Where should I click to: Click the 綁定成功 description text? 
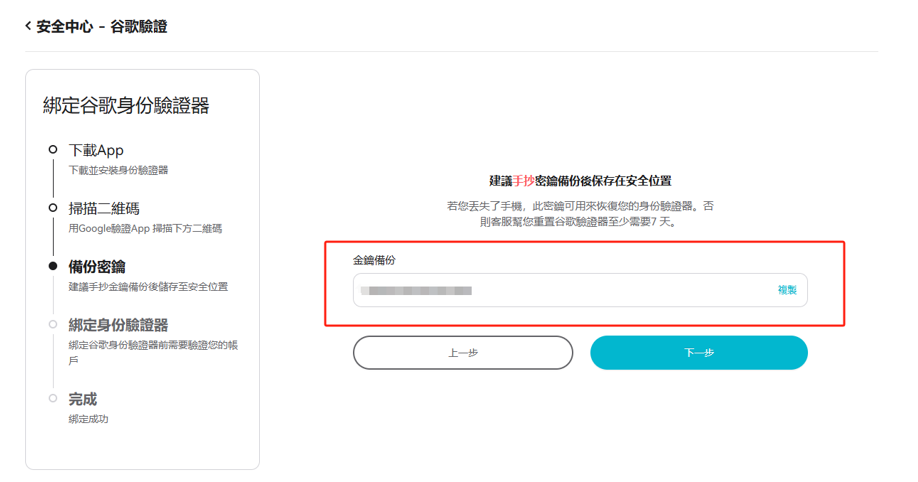coord(88,419)
